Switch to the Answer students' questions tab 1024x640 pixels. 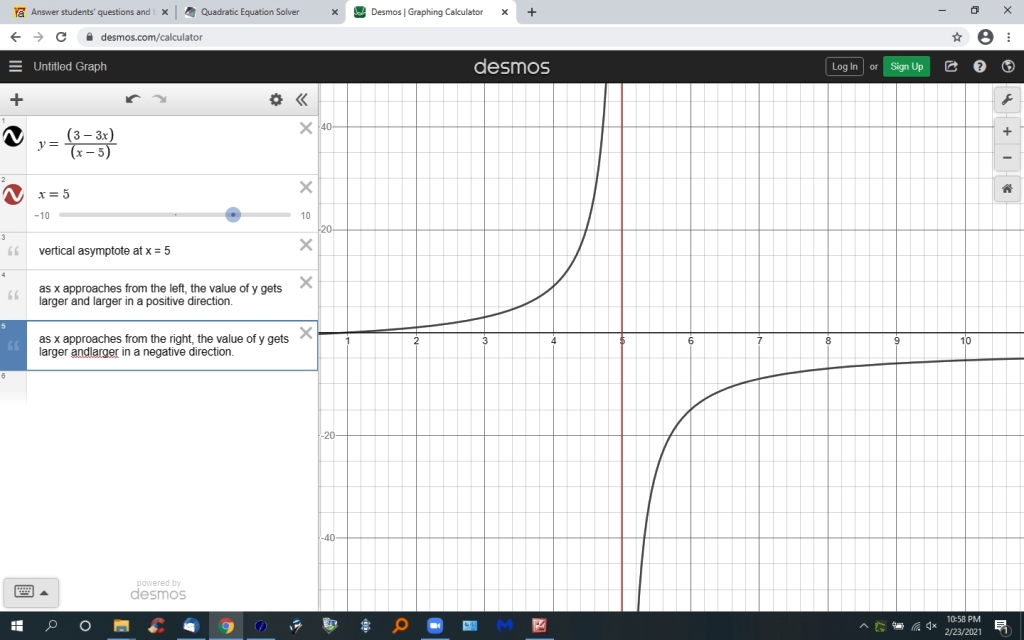coord(90,12)
